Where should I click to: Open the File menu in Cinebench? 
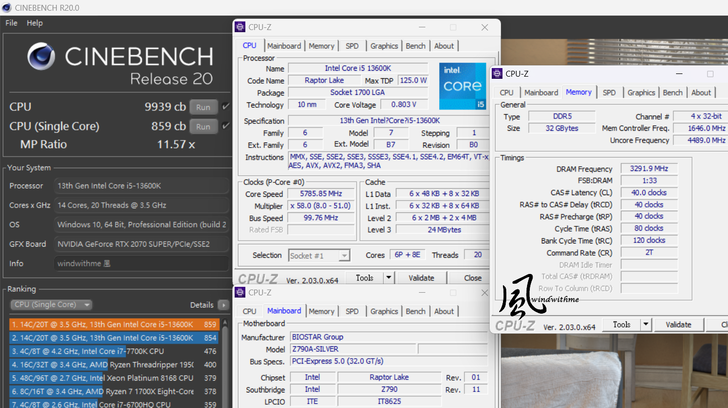point(11,22)
